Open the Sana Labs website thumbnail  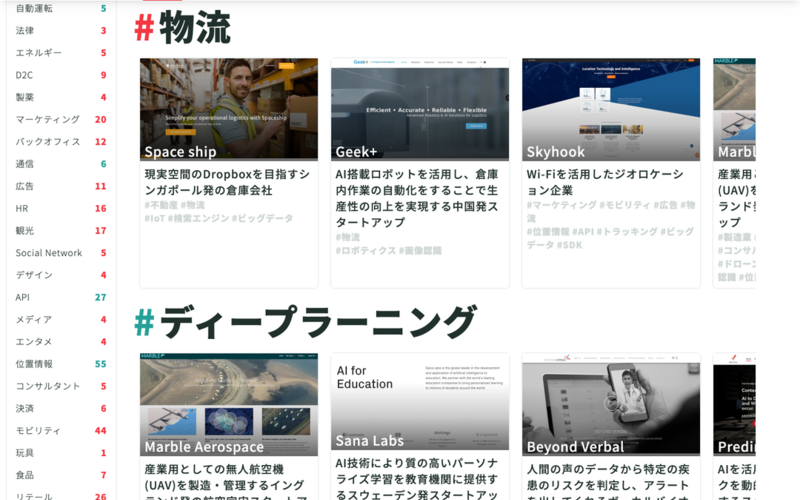click(x=420, y=402)
